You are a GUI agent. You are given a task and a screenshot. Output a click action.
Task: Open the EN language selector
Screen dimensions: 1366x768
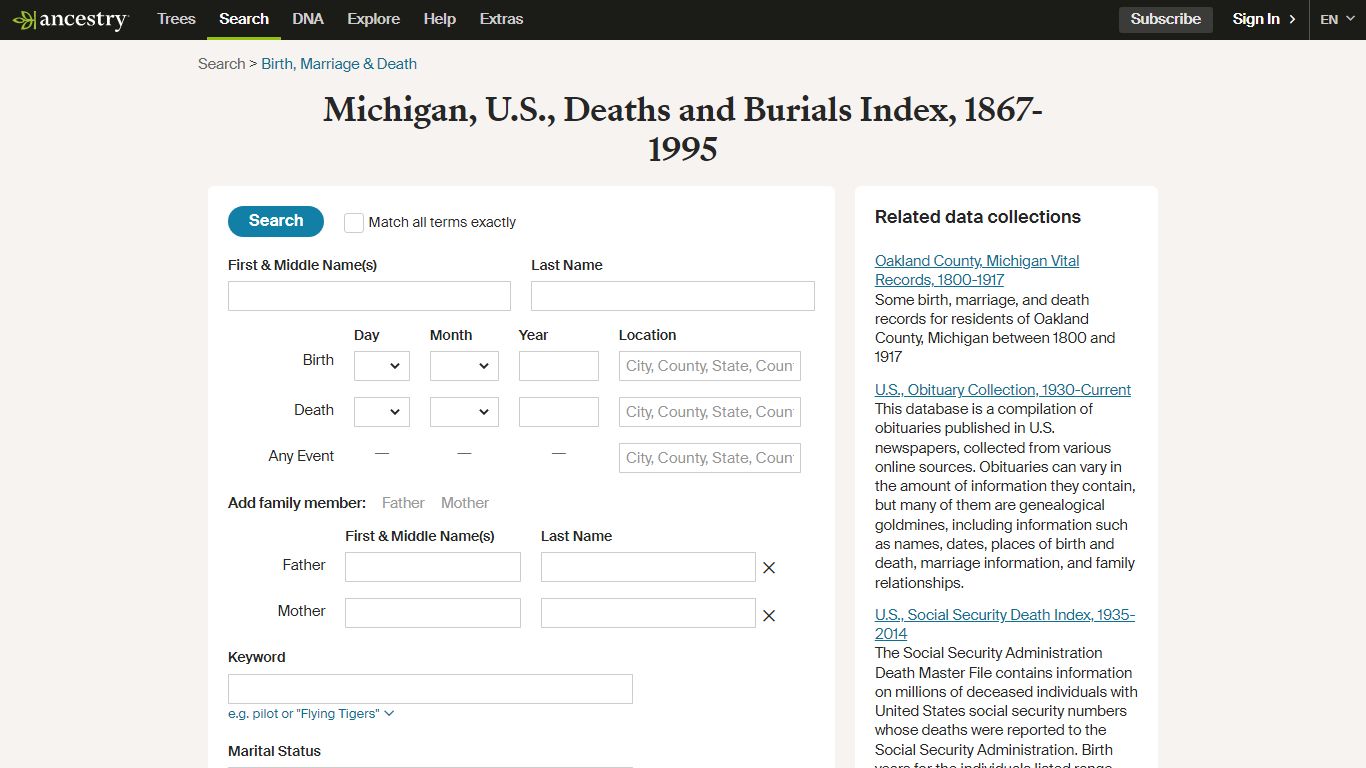(1337, 19)
